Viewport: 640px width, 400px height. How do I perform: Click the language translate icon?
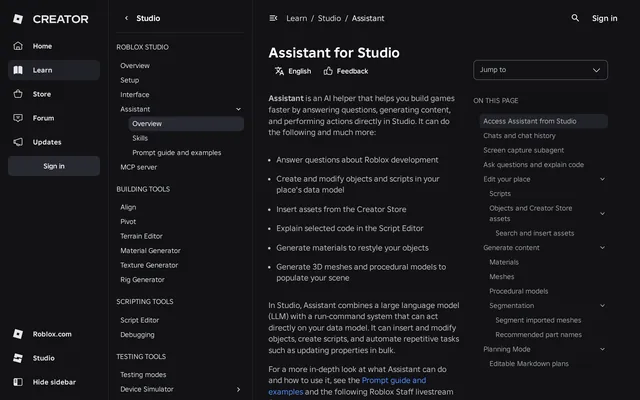[279, 71]
